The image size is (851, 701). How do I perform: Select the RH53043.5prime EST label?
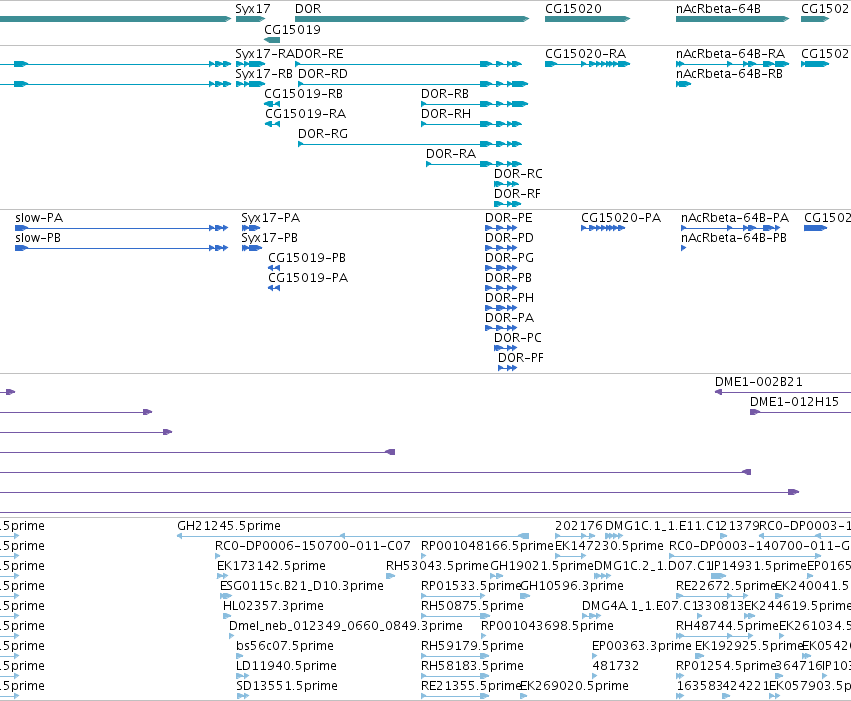437,566
